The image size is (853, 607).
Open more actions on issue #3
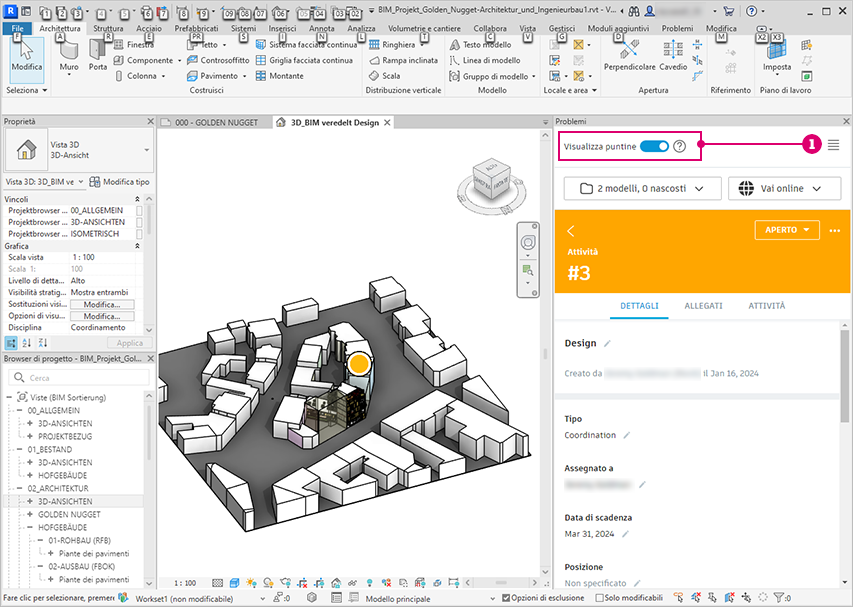pyautogui.click(x=835, y=231)
